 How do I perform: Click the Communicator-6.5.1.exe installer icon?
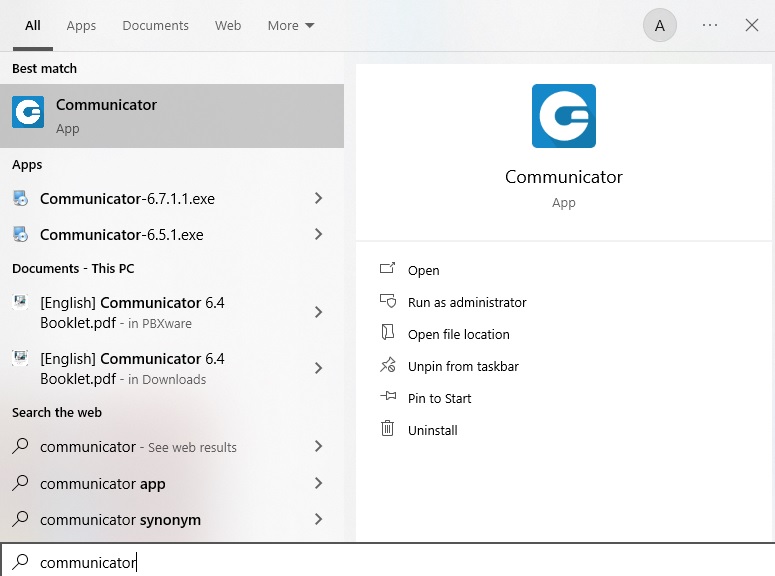[x=20, y=235]
